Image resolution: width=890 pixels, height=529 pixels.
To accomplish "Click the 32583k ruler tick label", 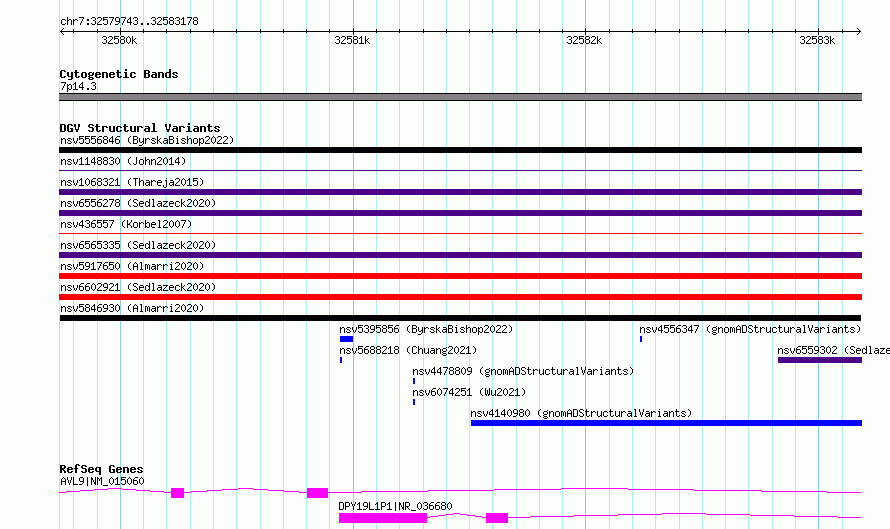I will pyautogui.click(x=817, y=40).
